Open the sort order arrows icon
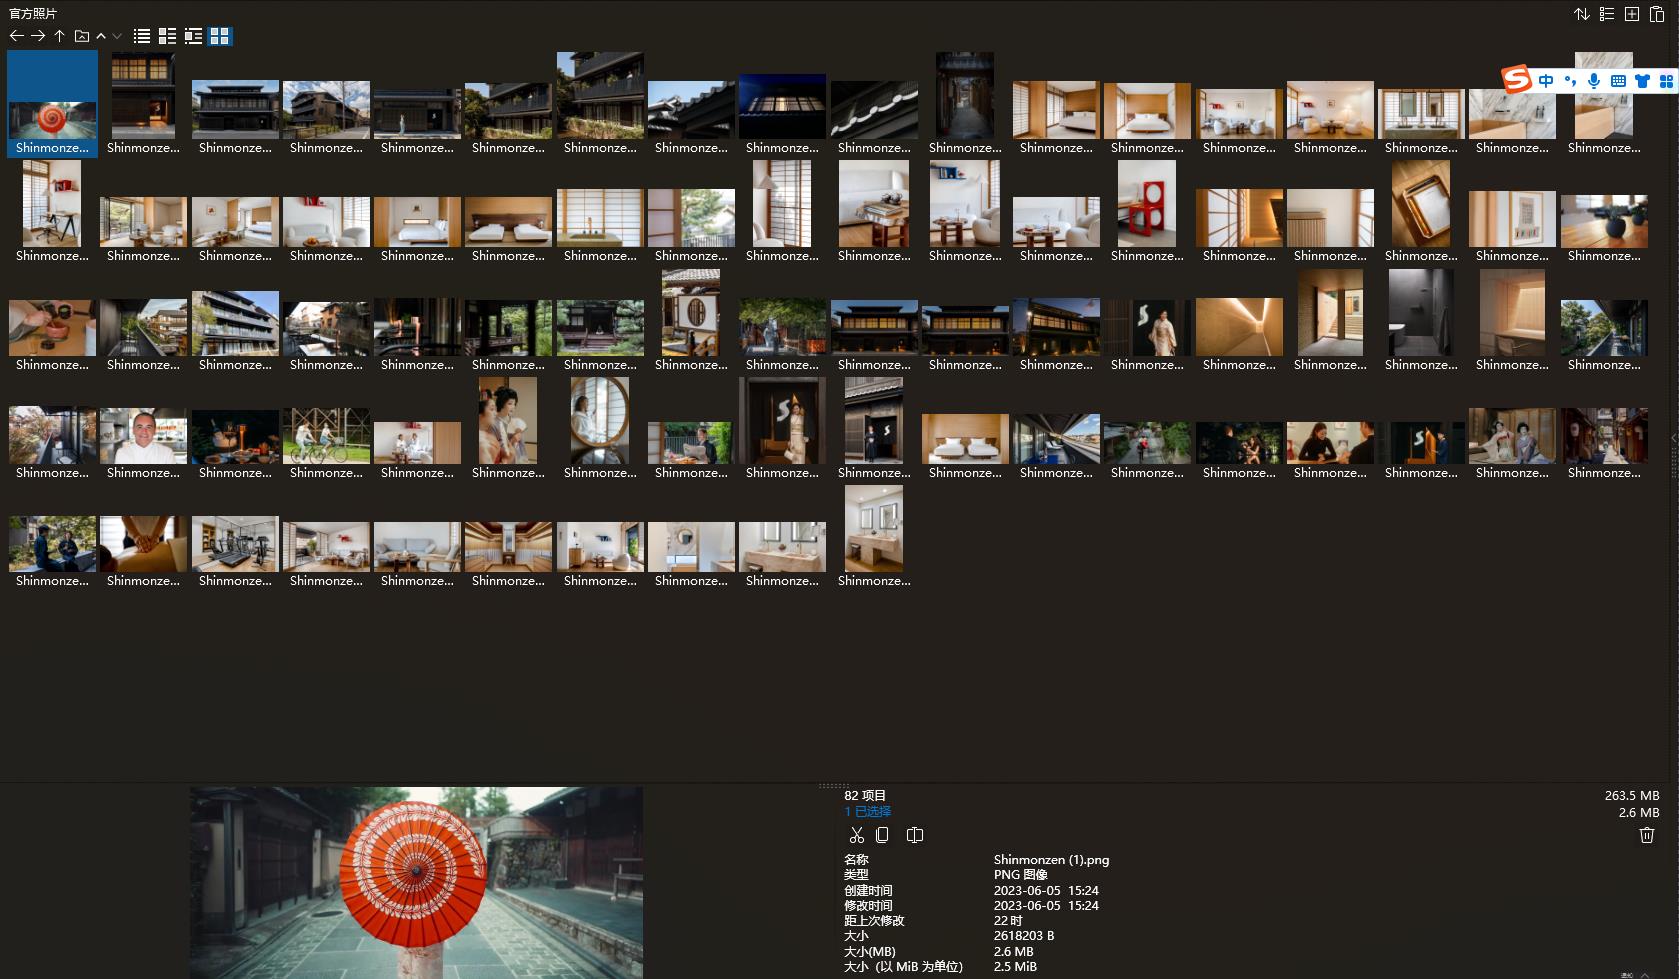Image resolution: width=1679 pixels, height=979 pixels. (x=1581, y=14)
